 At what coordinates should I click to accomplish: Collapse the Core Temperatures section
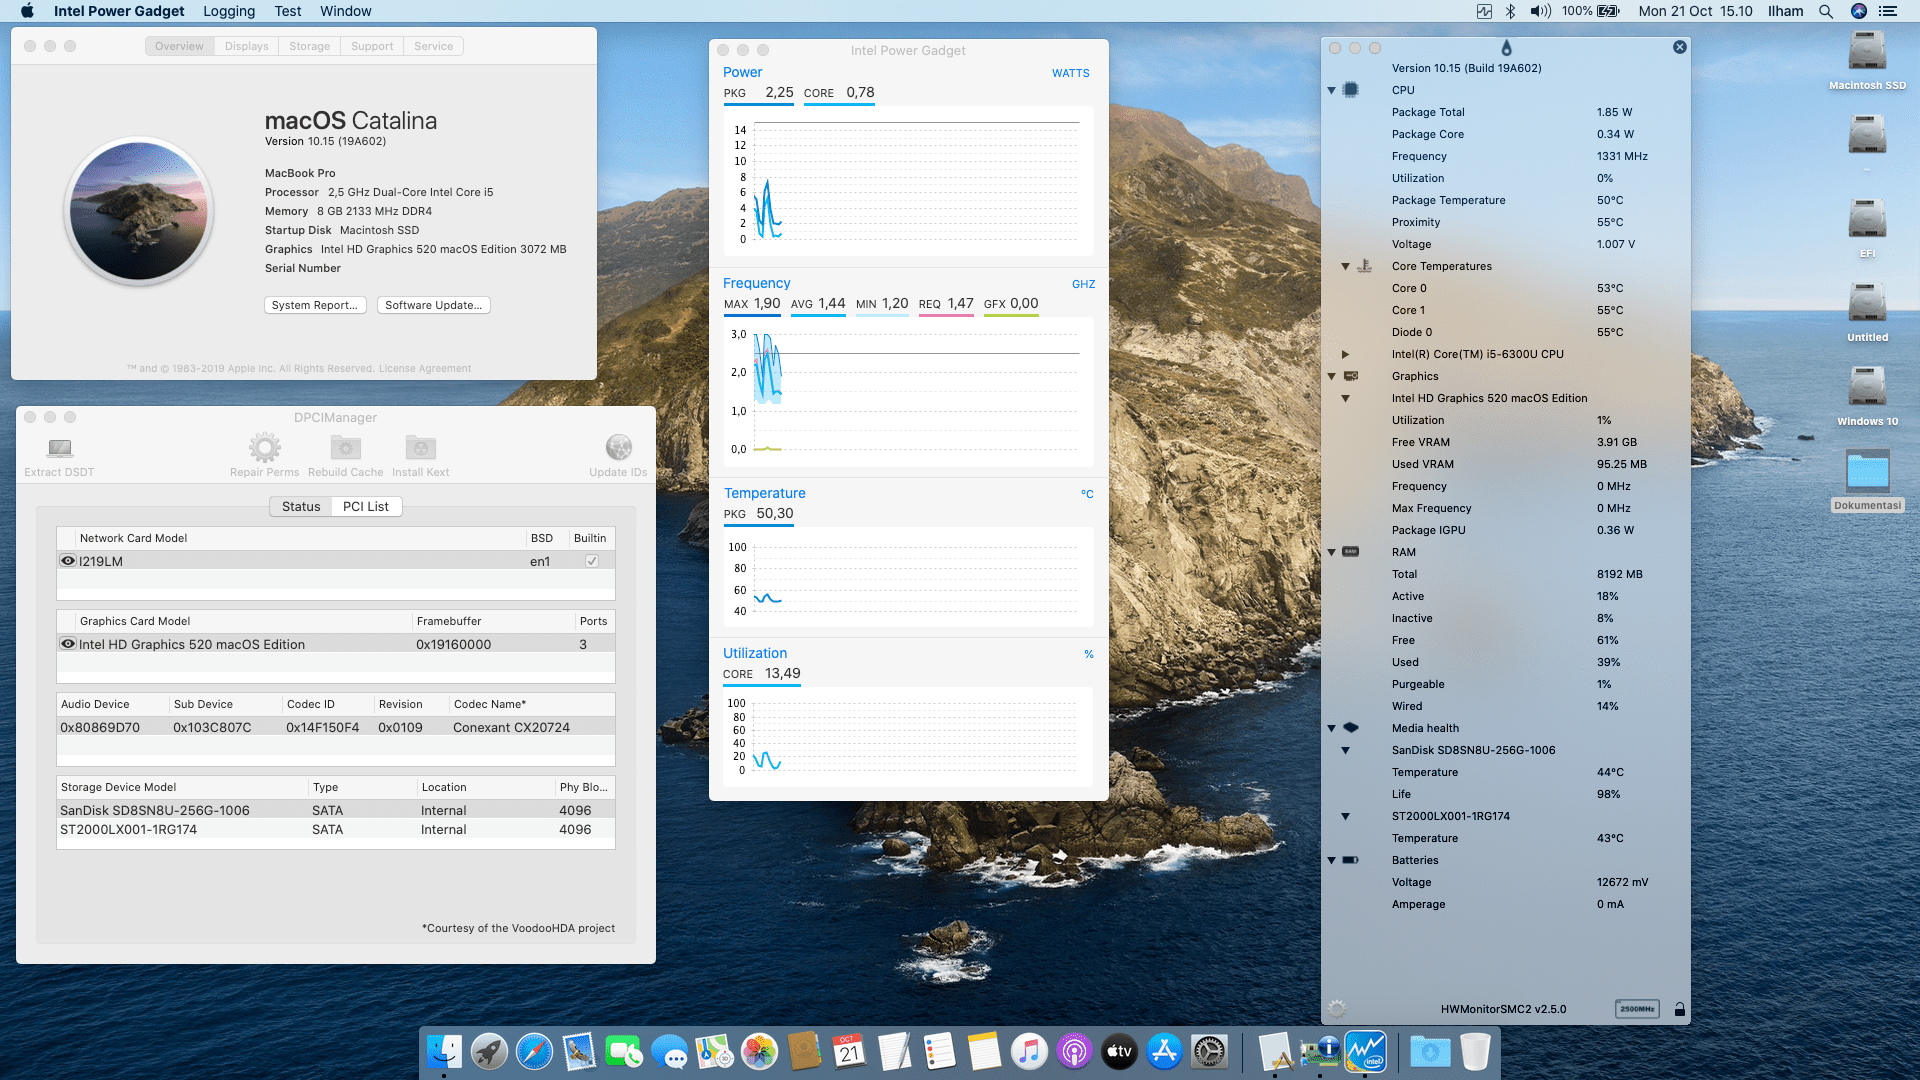(x=1347, y=266)
